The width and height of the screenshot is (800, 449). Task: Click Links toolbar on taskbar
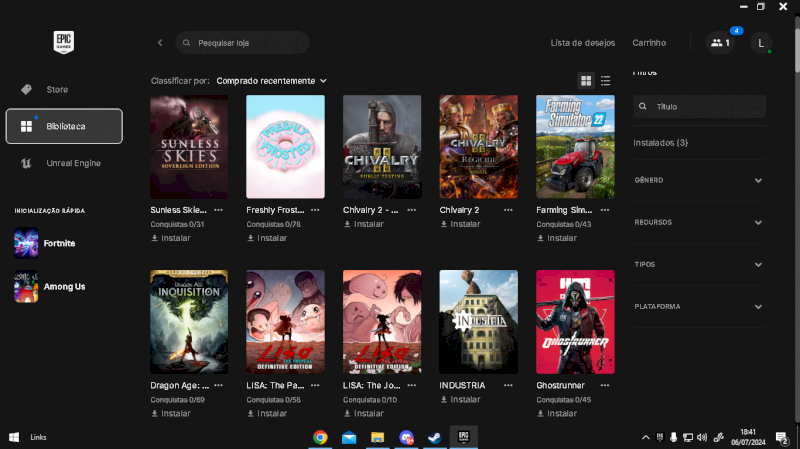38,437
